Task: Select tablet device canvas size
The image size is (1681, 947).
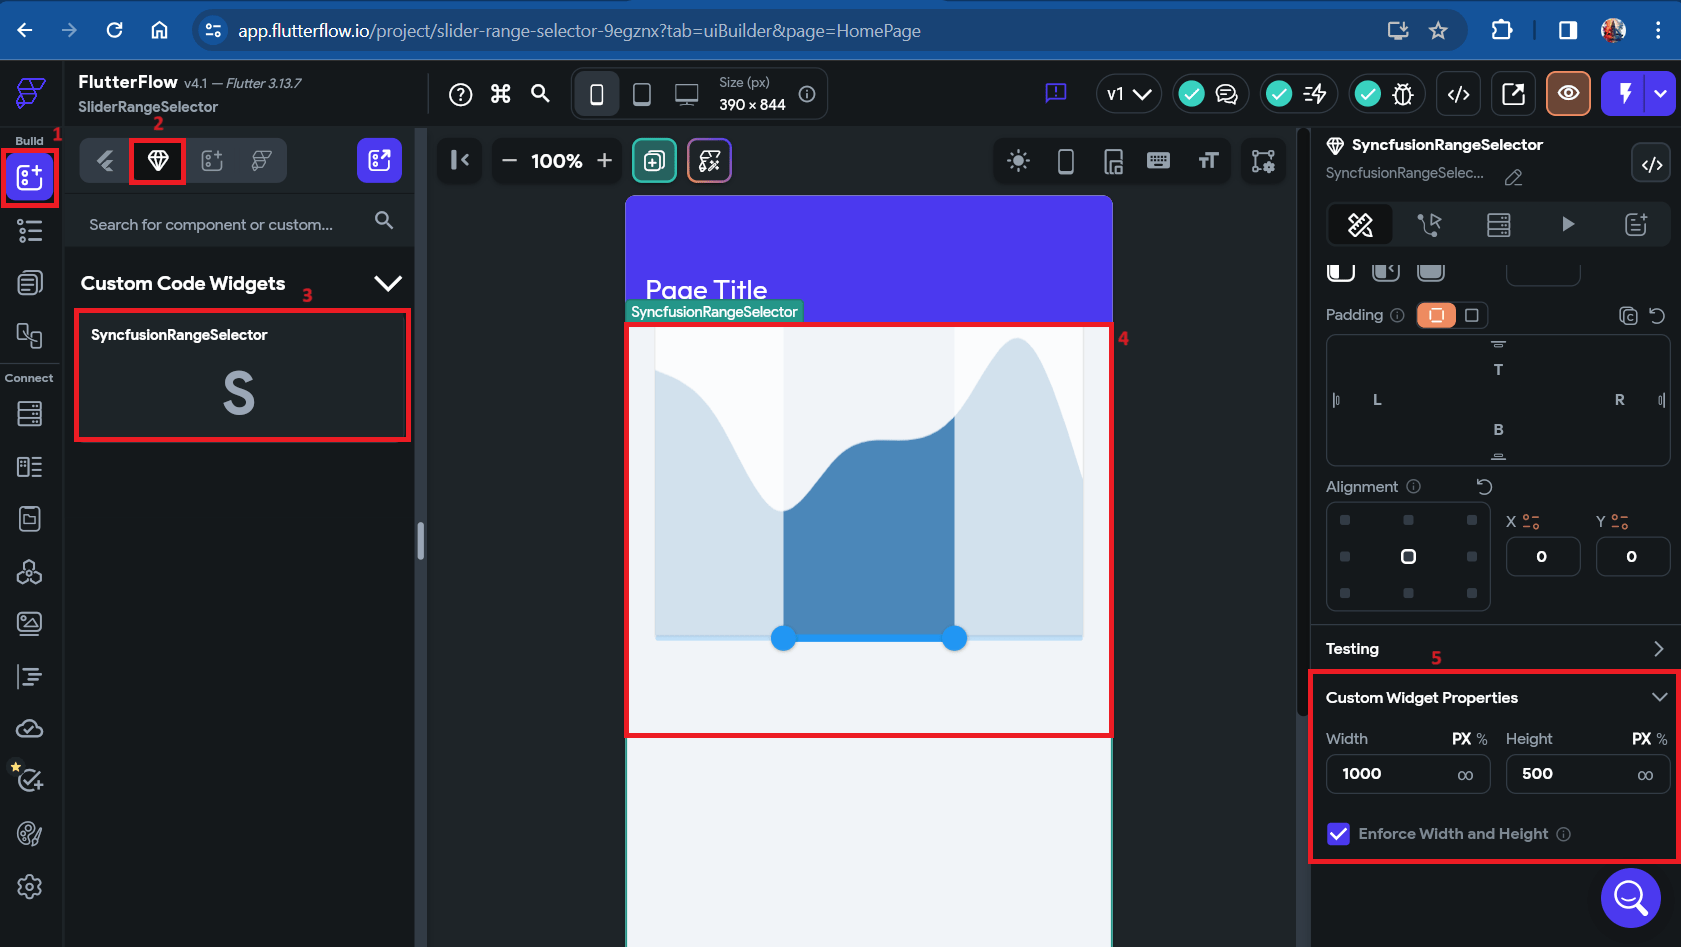Action: click(x=642, y=94)
